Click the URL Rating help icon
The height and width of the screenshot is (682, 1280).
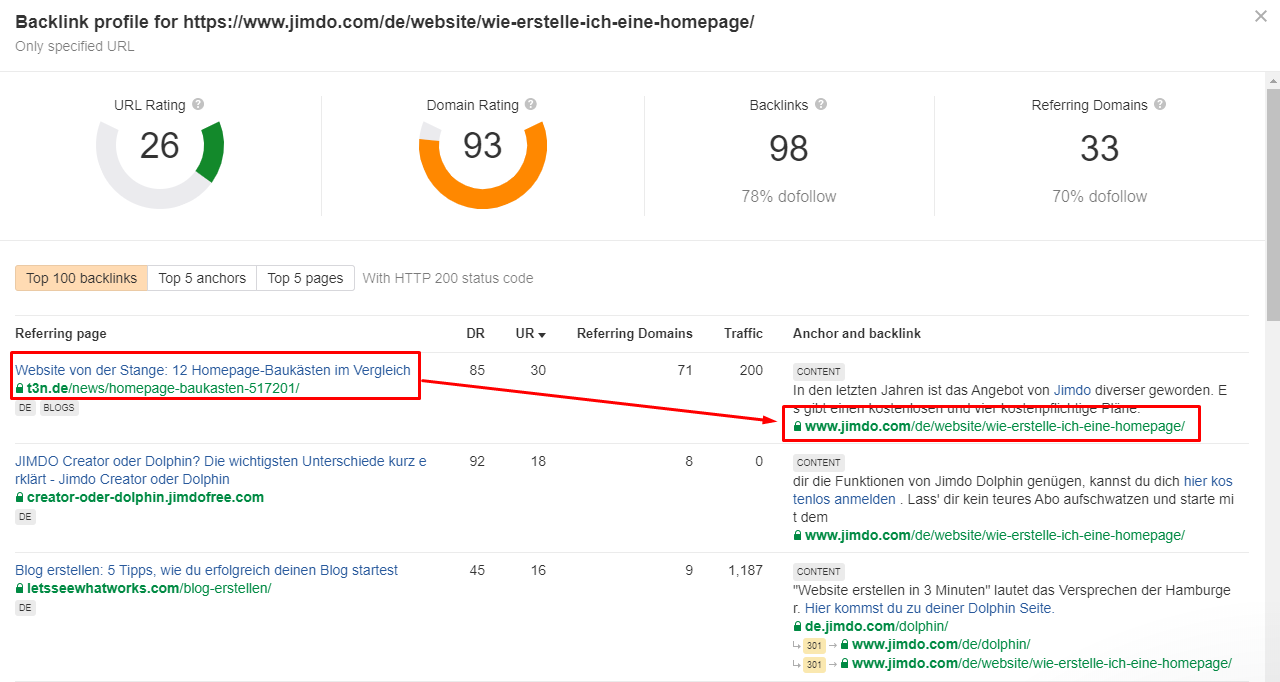coord(198,104)
